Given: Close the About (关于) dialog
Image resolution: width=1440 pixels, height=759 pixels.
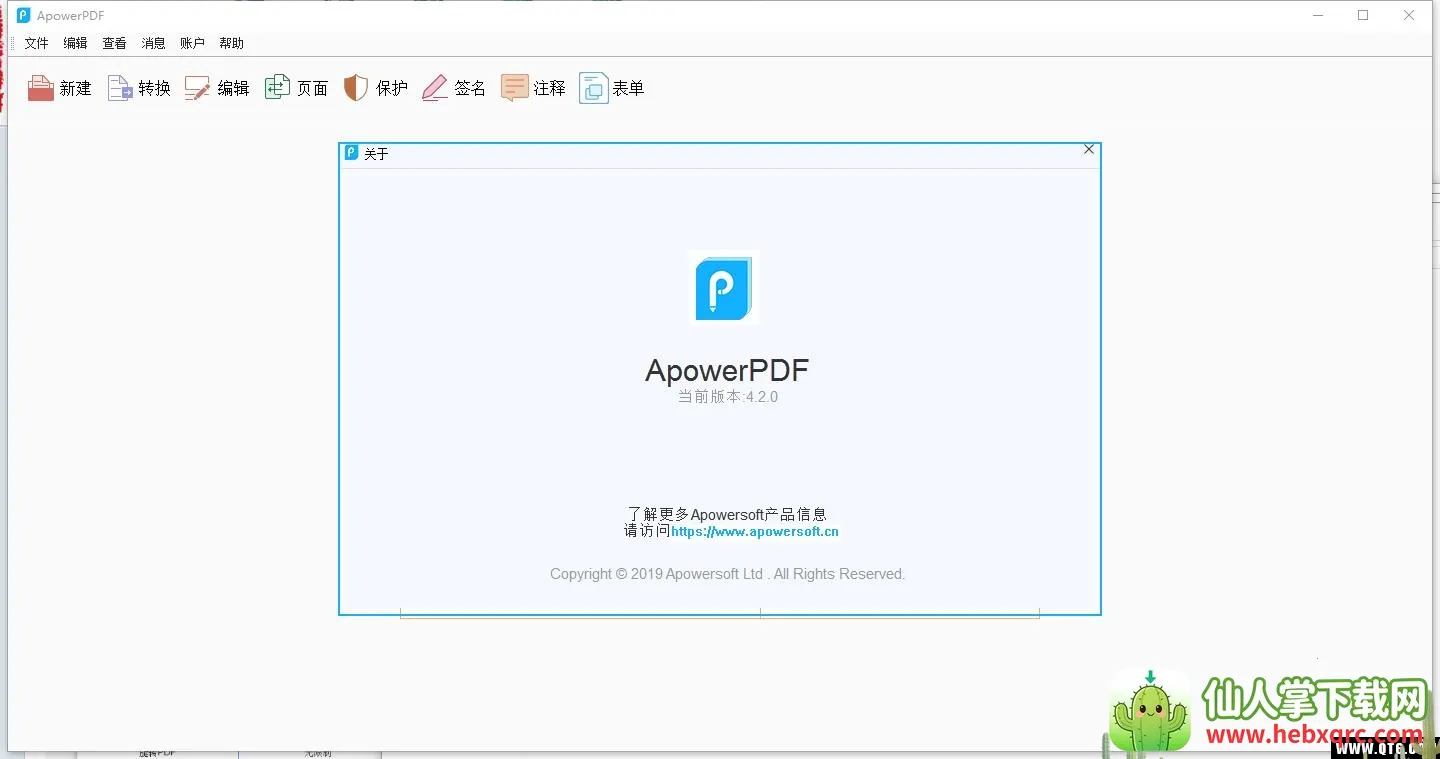Looking at the screenshot, I should click(x=1089, y=150).
